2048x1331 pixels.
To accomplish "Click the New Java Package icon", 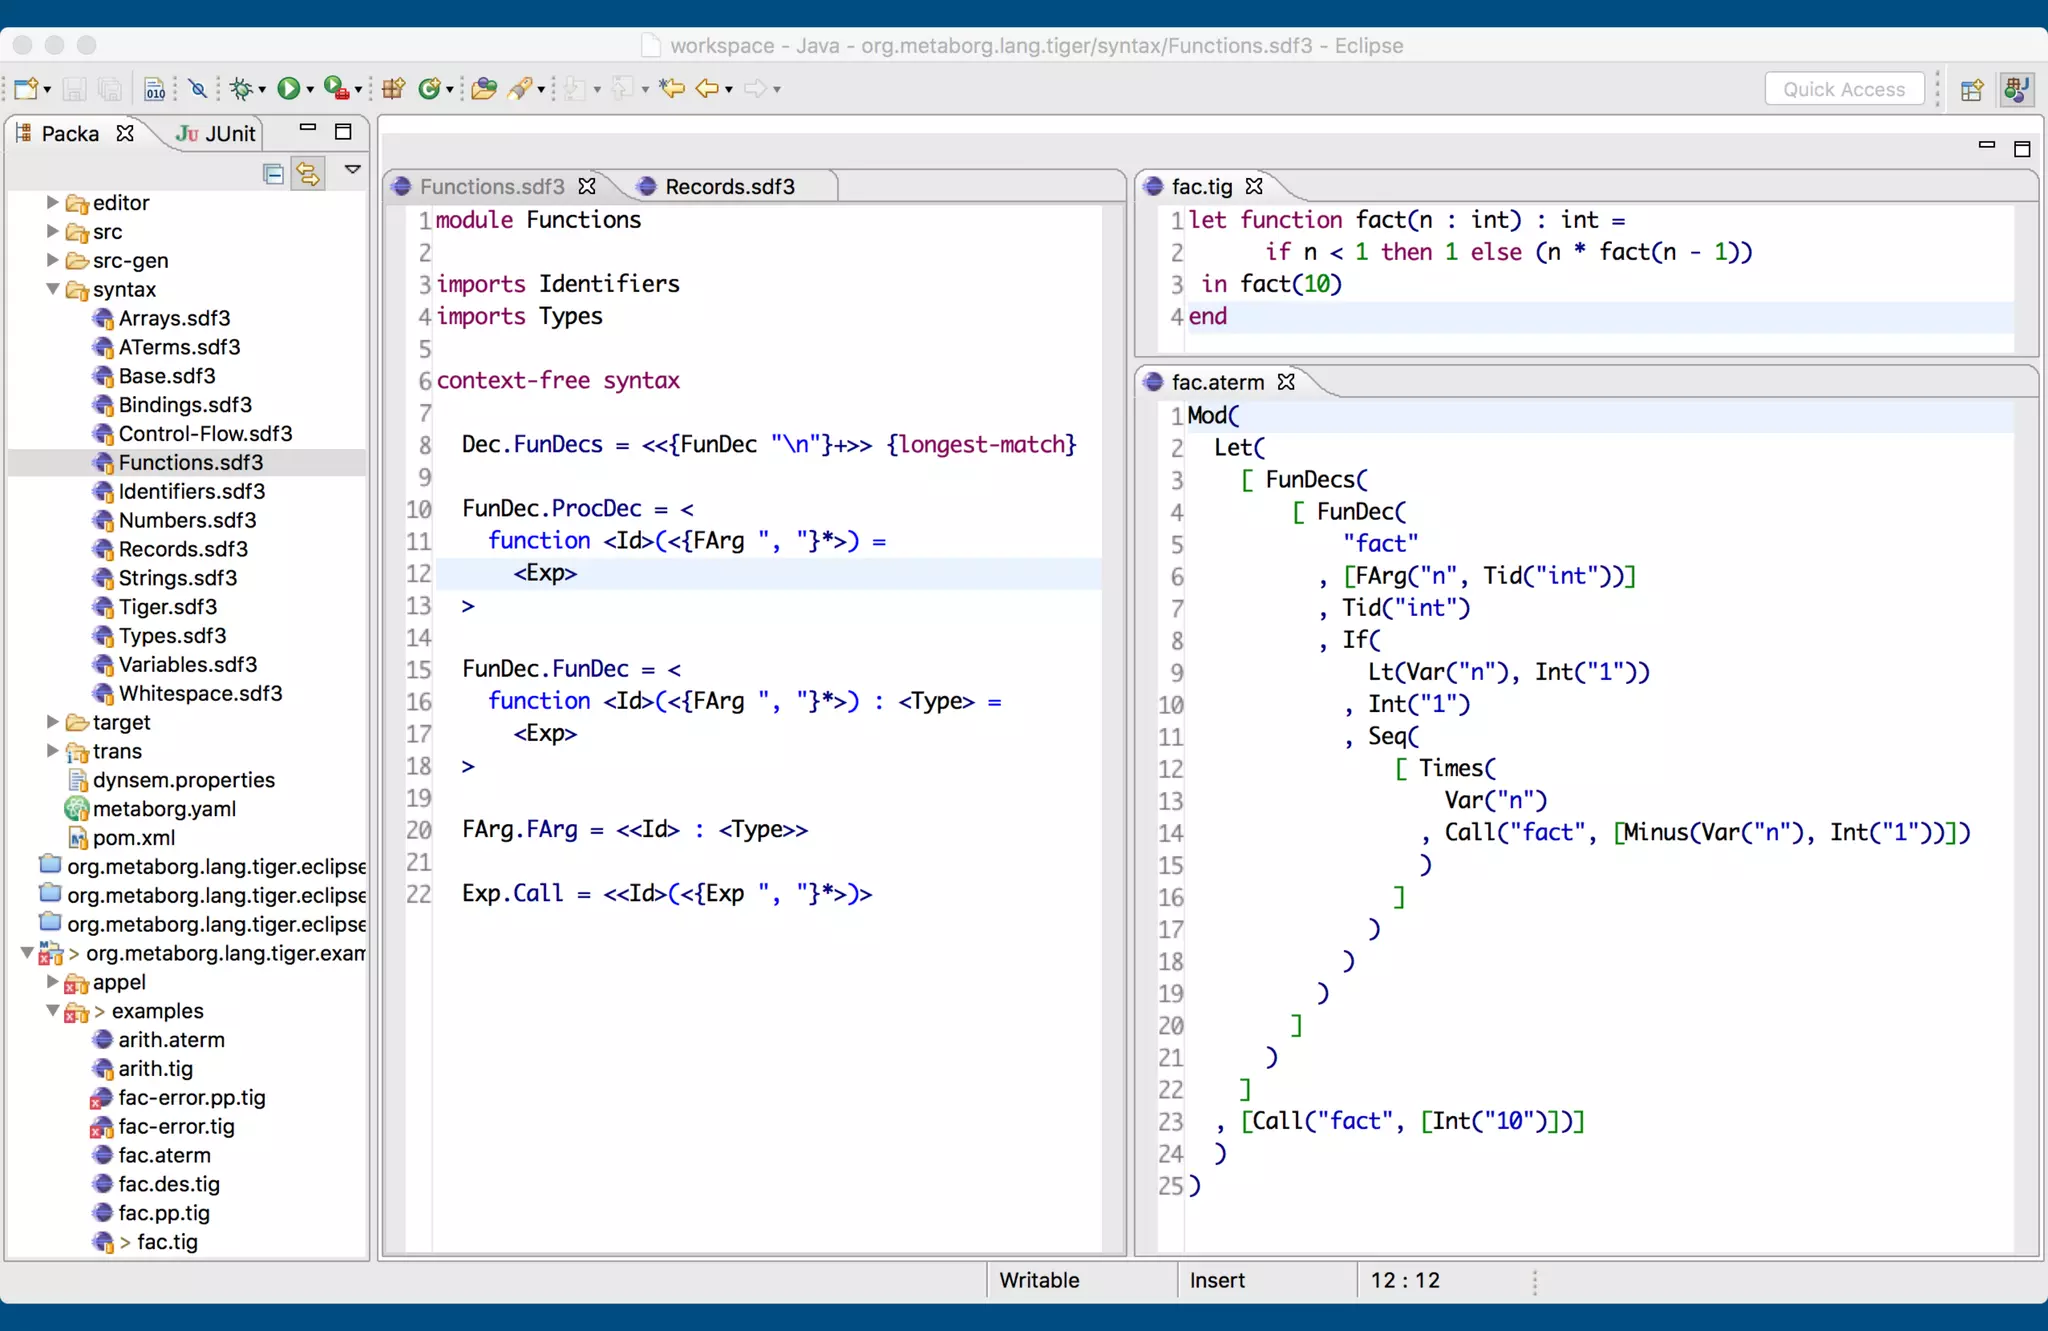I will (393, 89).
